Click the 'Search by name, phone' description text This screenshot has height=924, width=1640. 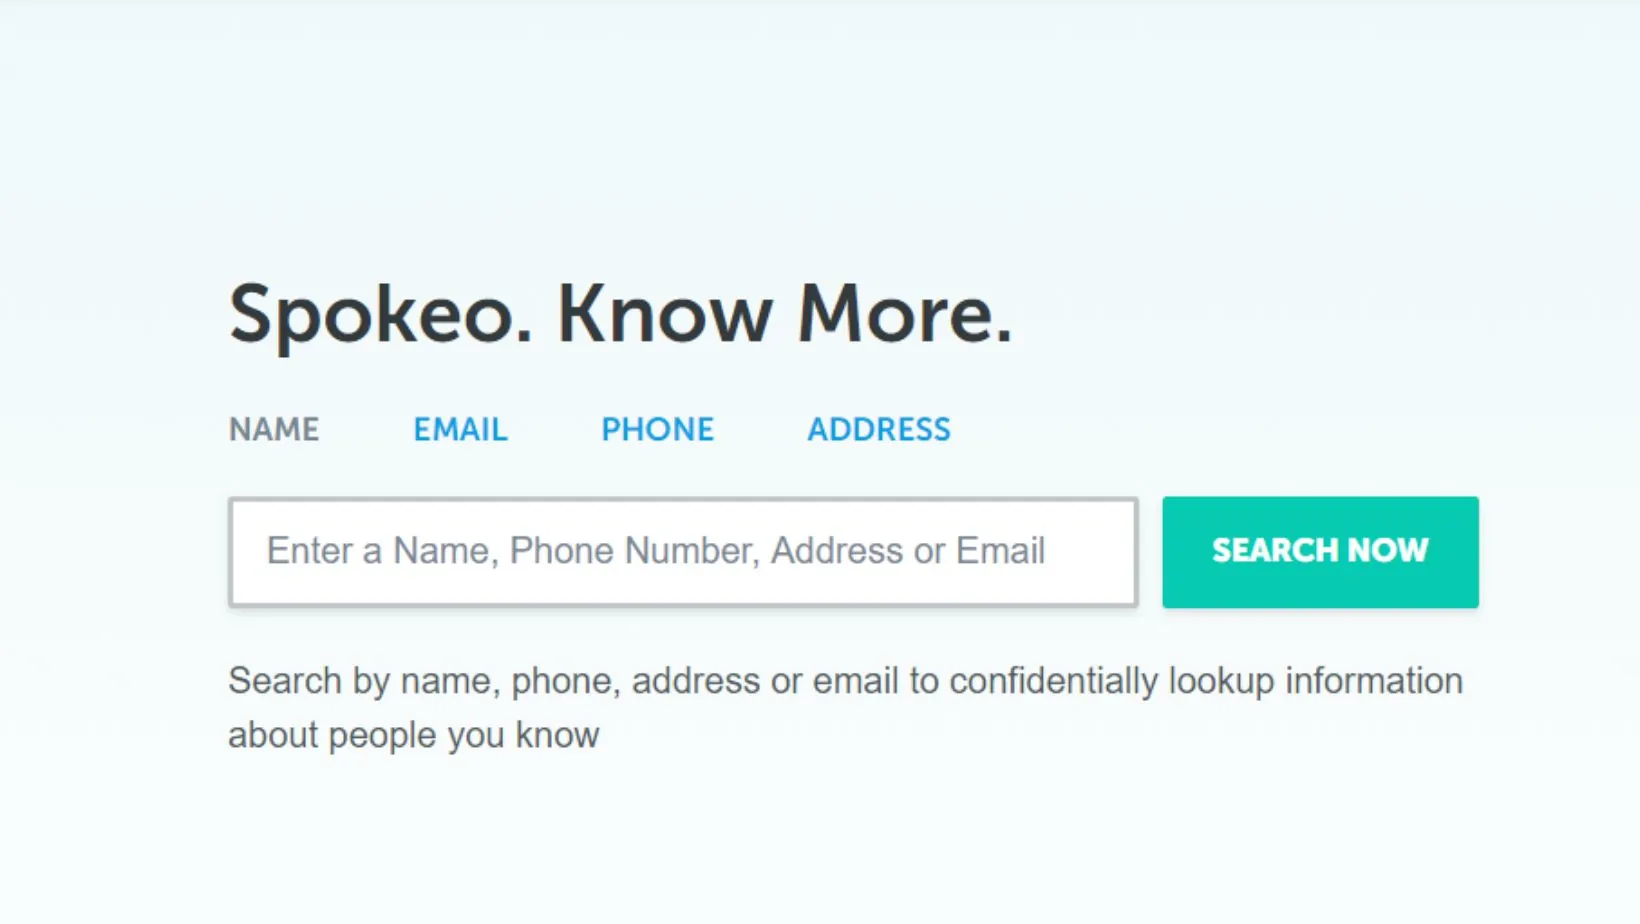845,681
